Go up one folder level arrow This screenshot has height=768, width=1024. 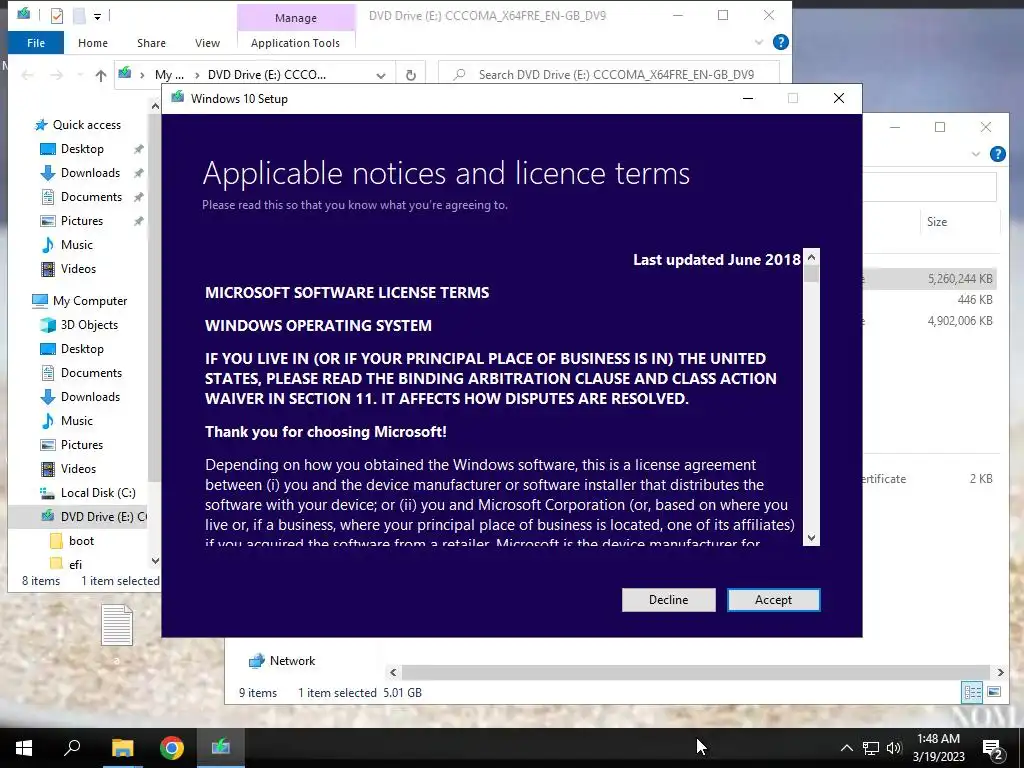coord(101,75)
